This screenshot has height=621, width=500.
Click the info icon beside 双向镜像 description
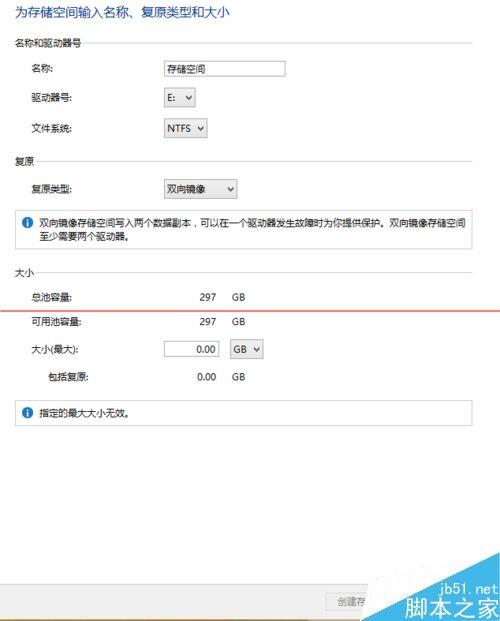click(x=27, y=223)
